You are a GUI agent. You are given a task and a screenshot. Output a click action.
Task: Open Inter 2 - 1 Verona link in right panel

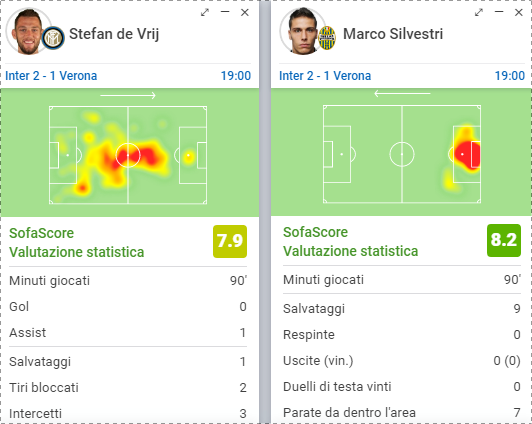point(325,76)
